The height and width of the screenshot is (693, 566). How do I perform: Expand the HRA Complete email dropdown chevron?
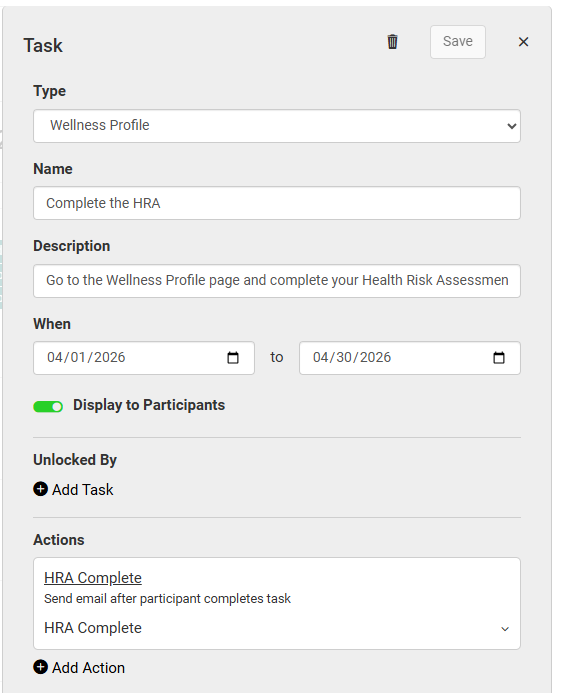(x=505, y=629)
